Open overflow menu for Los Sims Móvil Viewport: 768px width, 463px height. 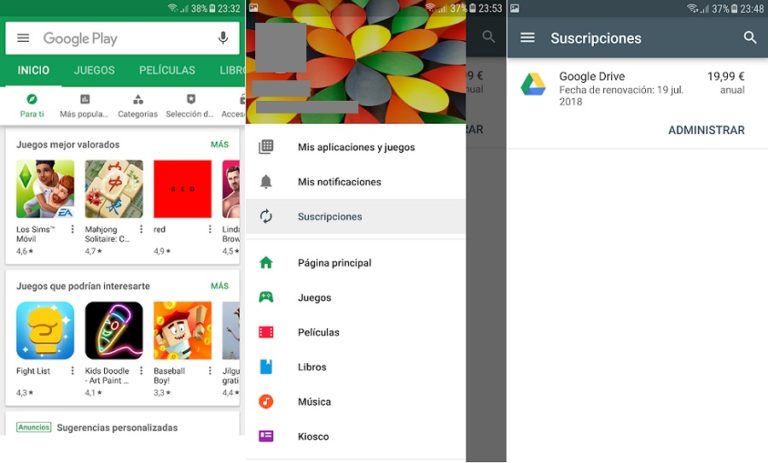coord(72,229)
